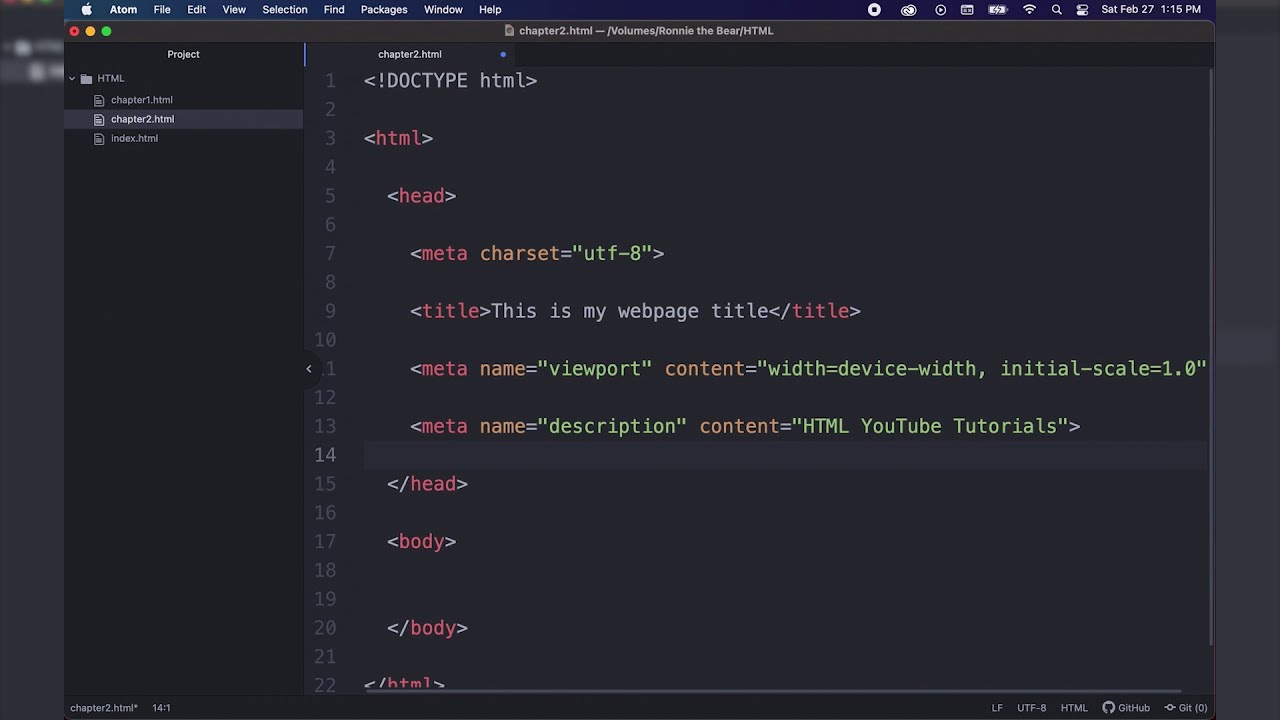This screenshot has height=720, width=1280.
Task: Open chapter1.html in tree view
Action: click(x=141, y=100)
